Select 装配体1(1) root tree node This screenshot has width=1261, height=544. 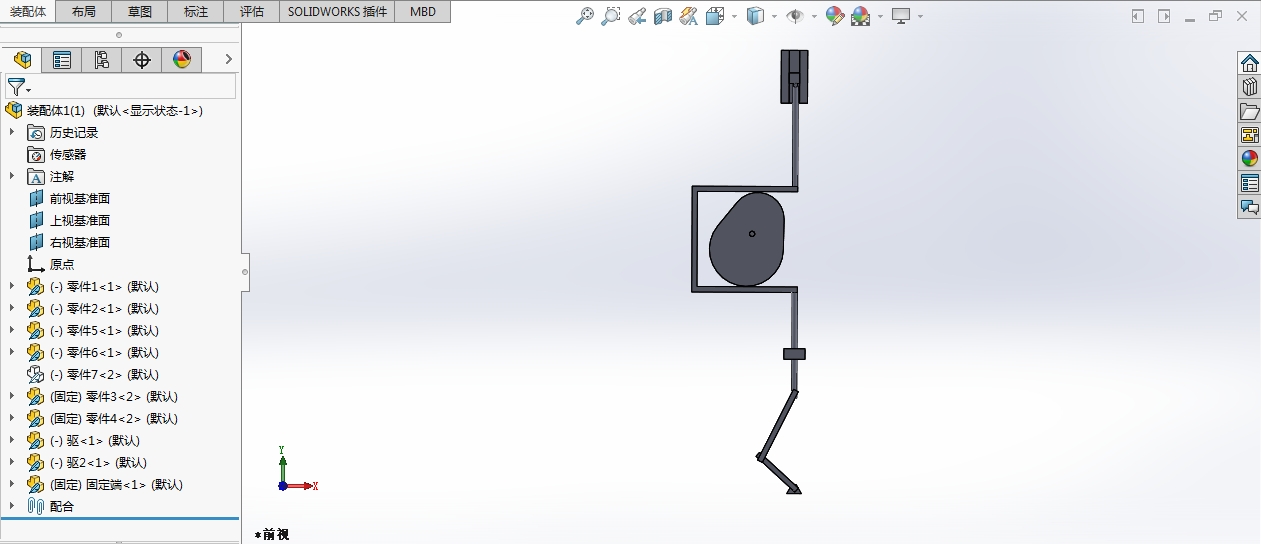[104, 110]
